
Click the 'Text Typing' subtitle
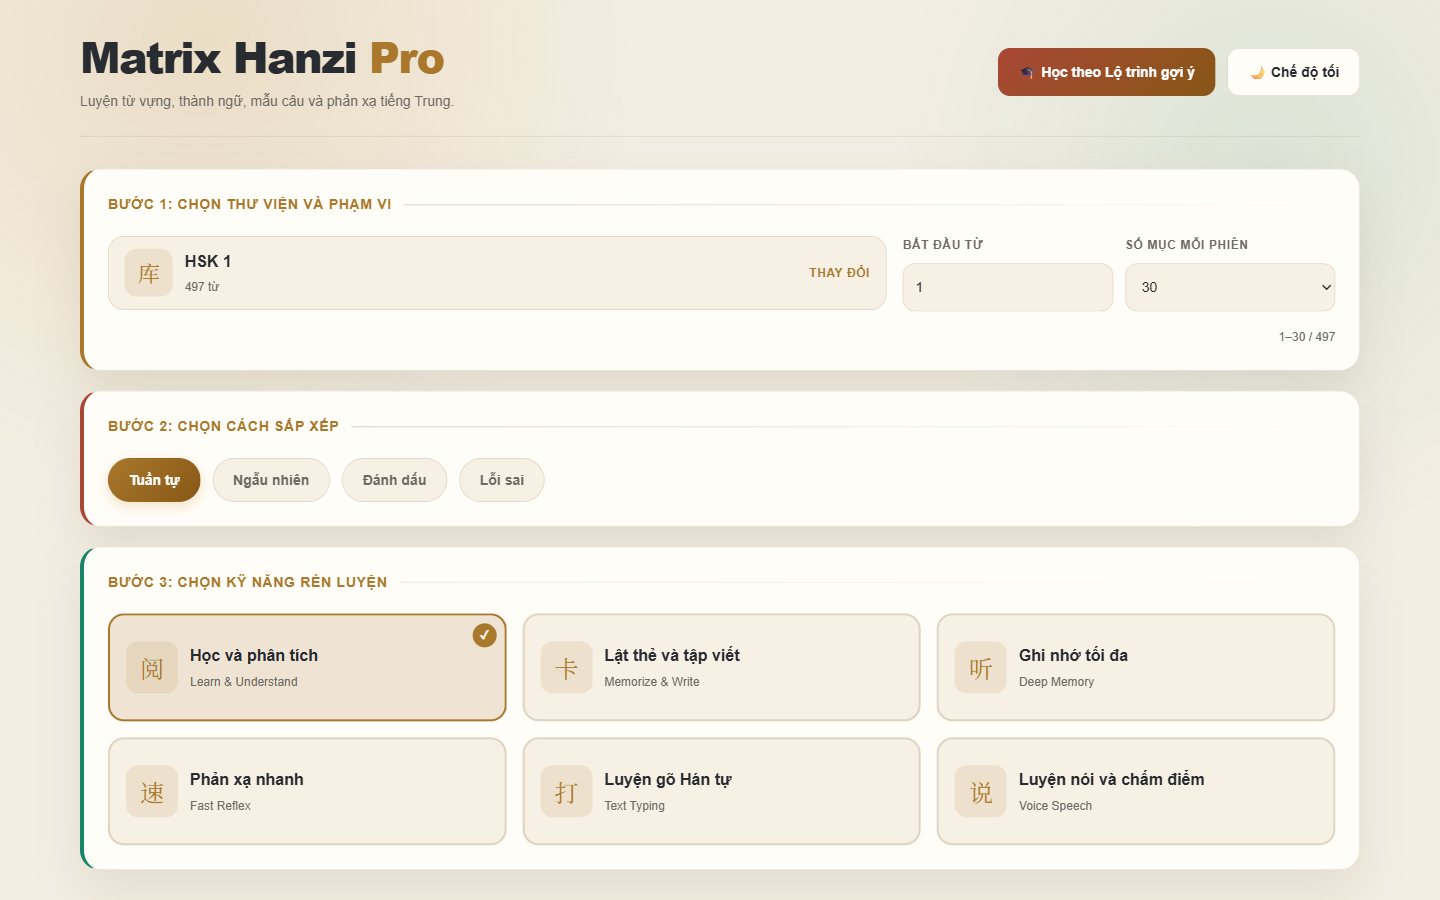click(634, 806)
